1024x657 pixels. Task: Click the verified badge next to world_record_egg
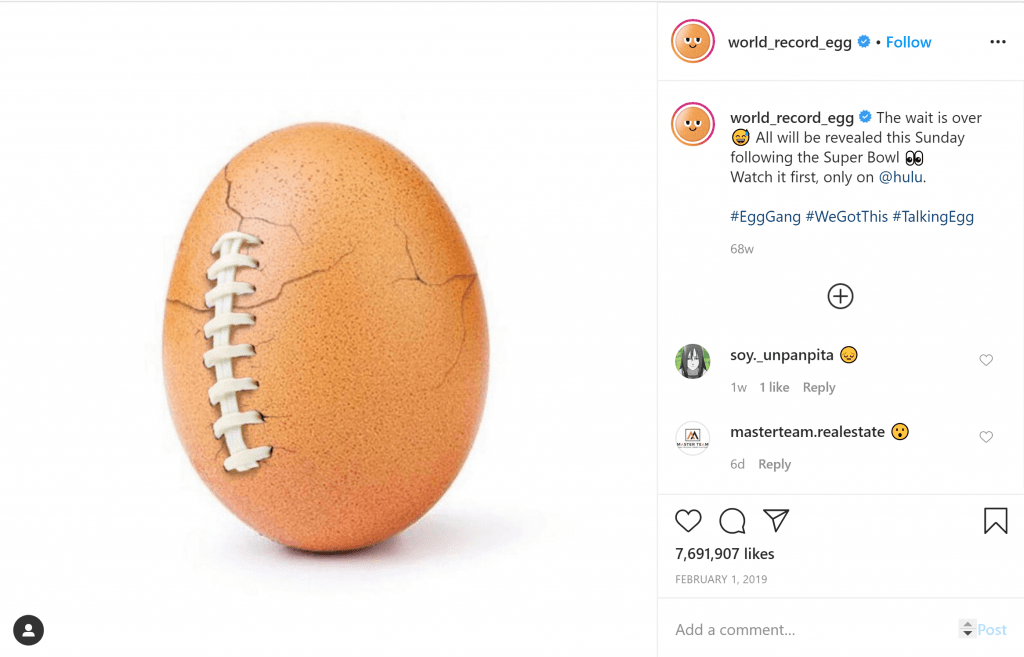(x=863, y=42)
